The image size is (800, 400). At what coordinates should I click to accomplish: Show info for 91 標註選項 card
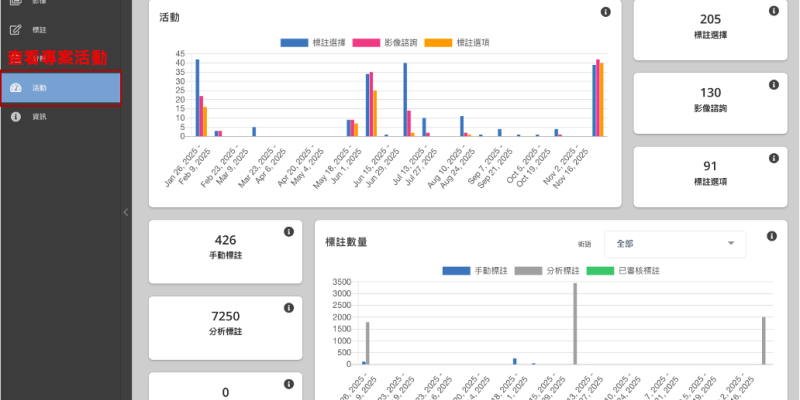[x=773, y=158]
